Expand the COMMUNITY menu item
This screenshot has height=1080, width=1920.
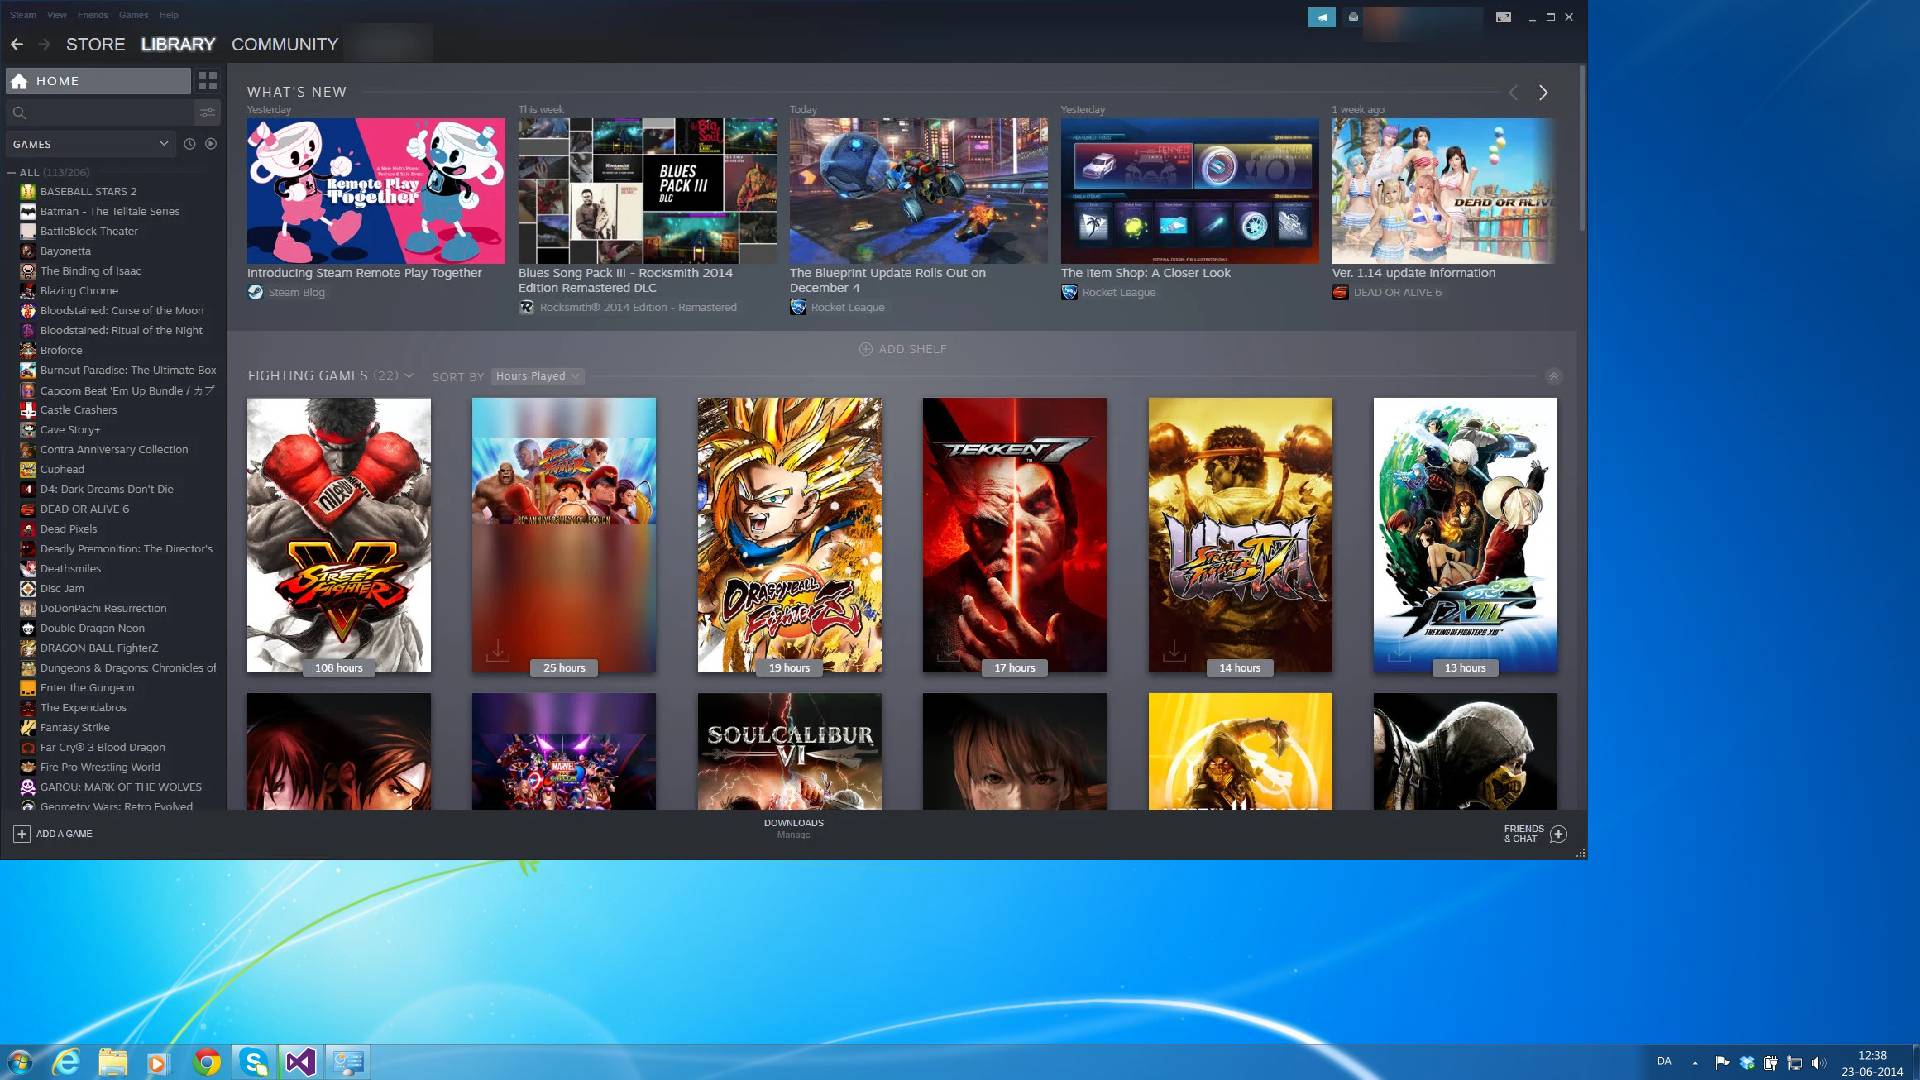(285, 44)
